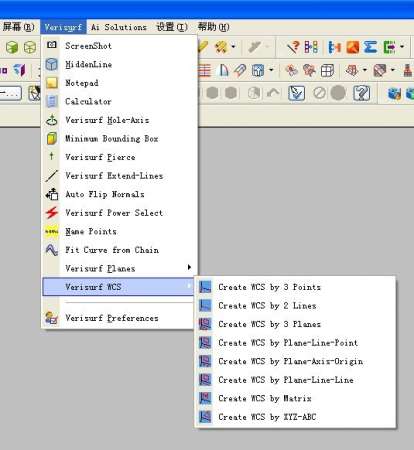Click the Power Select lightning icon

[x=52, y=212]
